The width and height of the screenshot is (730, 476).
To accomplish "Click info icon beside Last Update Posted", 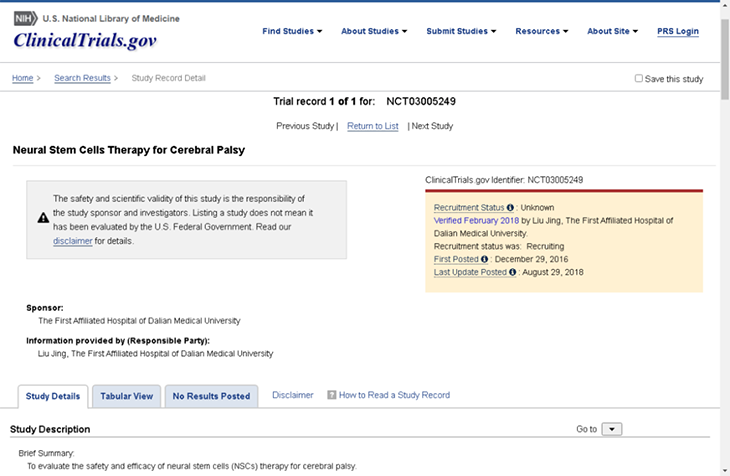I will (513, 272).
